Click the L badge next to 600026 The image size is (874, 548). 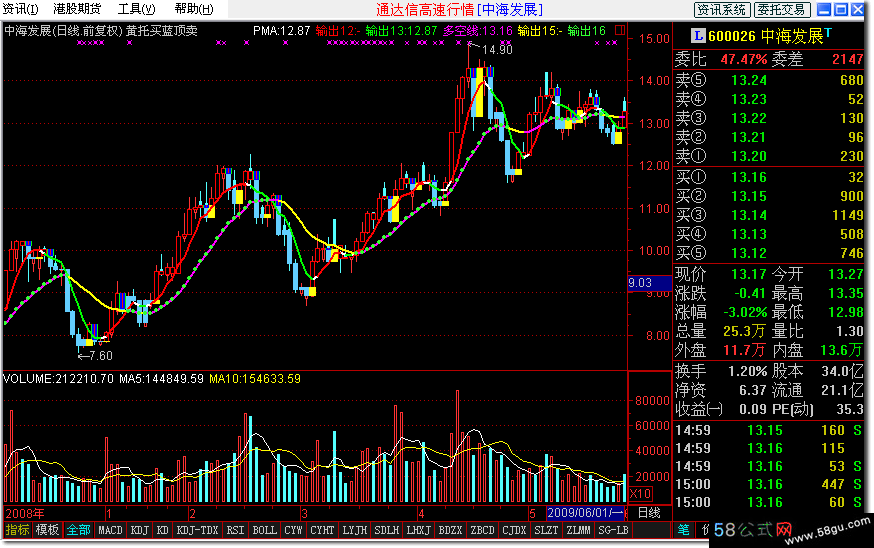(x=697, y=36)
